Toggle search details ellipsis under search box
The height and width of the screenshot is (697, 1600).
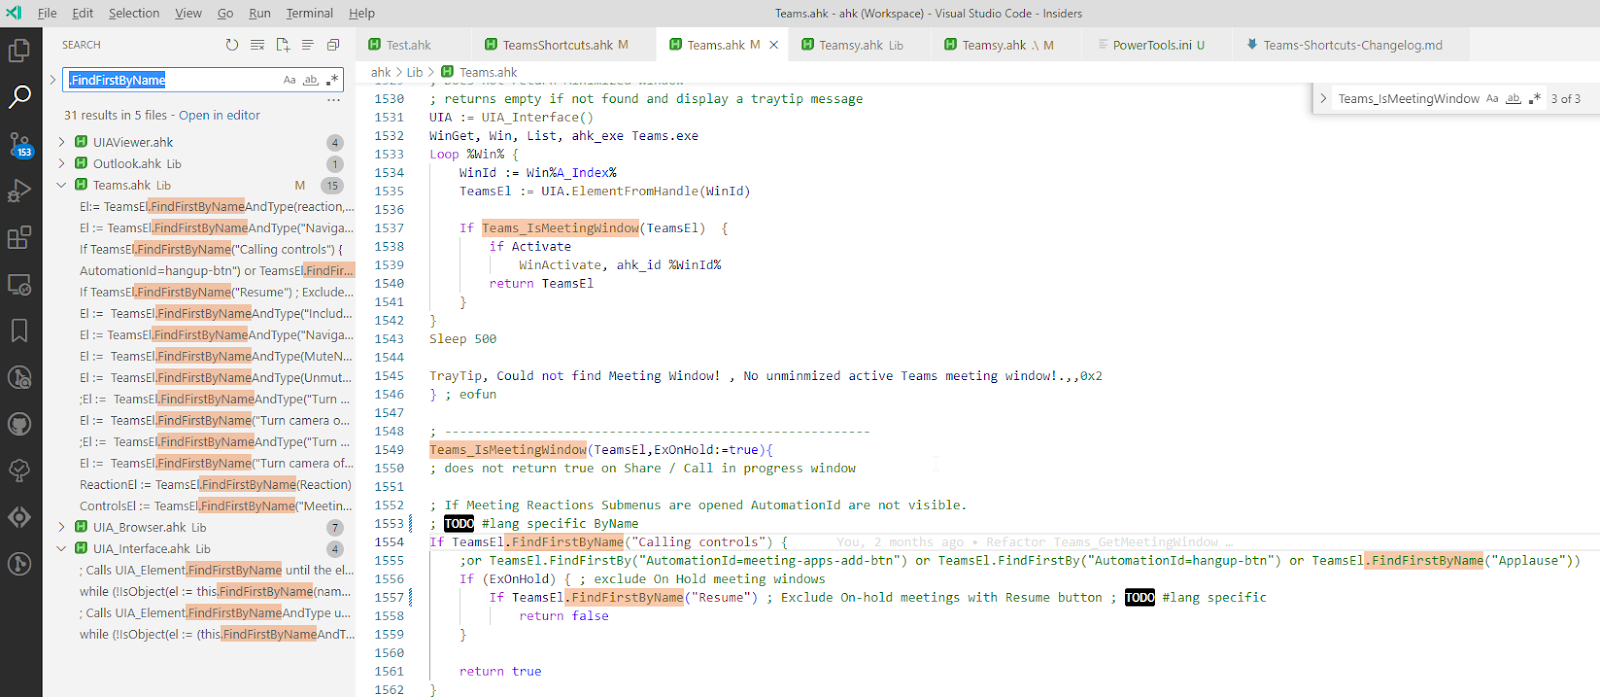[x=334, y=100]
